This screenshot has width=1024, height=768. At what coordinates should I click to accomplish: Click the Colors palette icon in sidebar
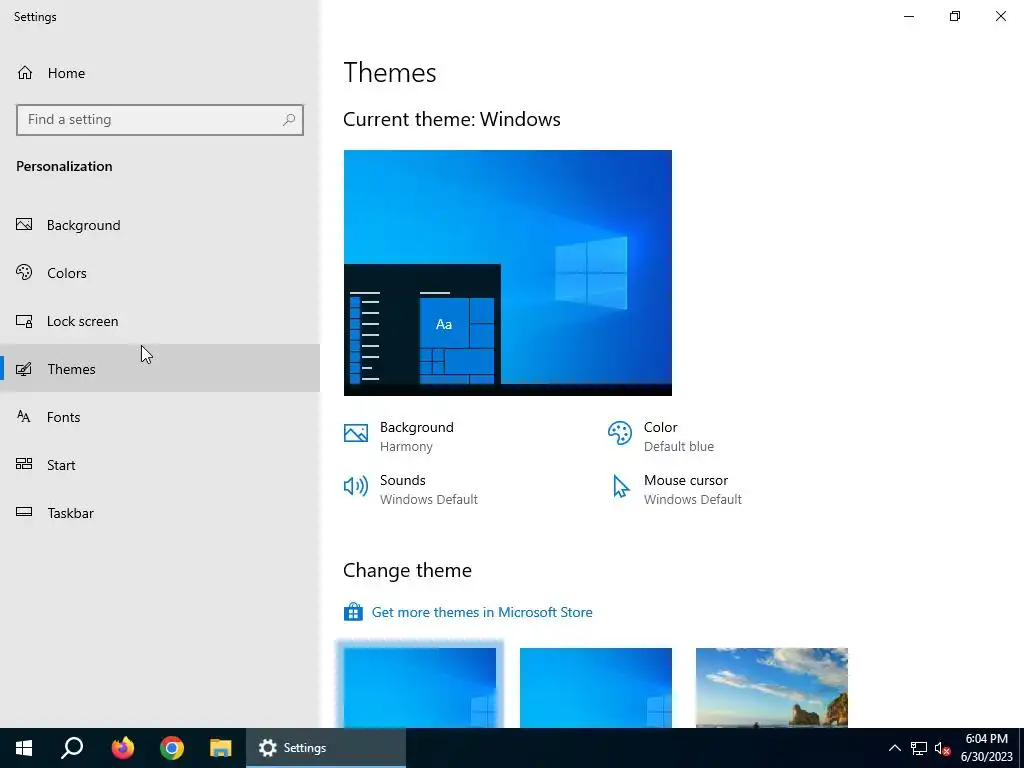(x=24, y=272)
